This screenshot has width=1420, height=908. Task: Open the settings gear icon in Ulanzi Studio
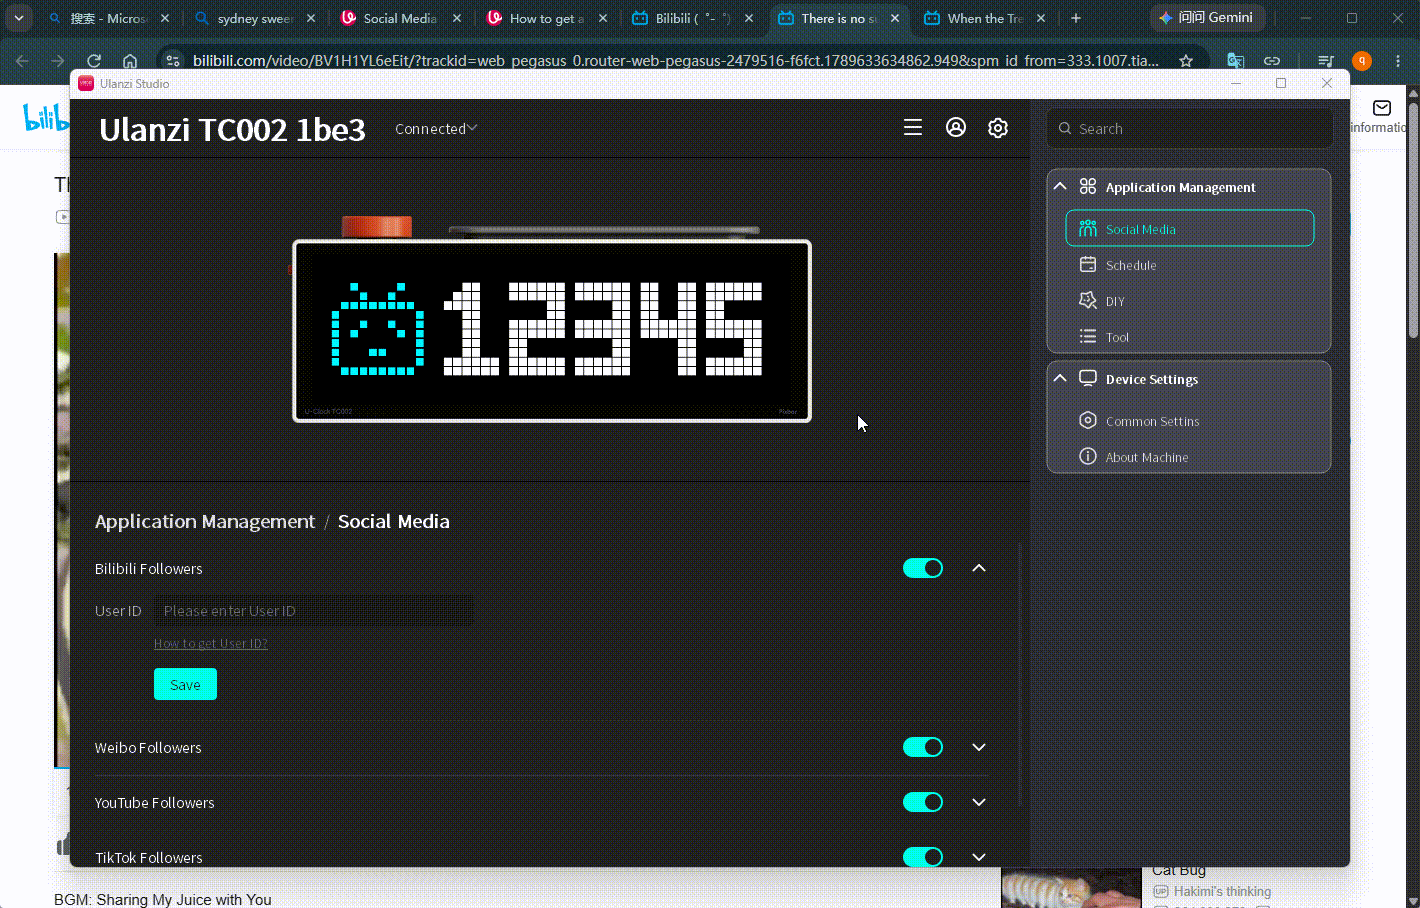[x=998, y=128]
